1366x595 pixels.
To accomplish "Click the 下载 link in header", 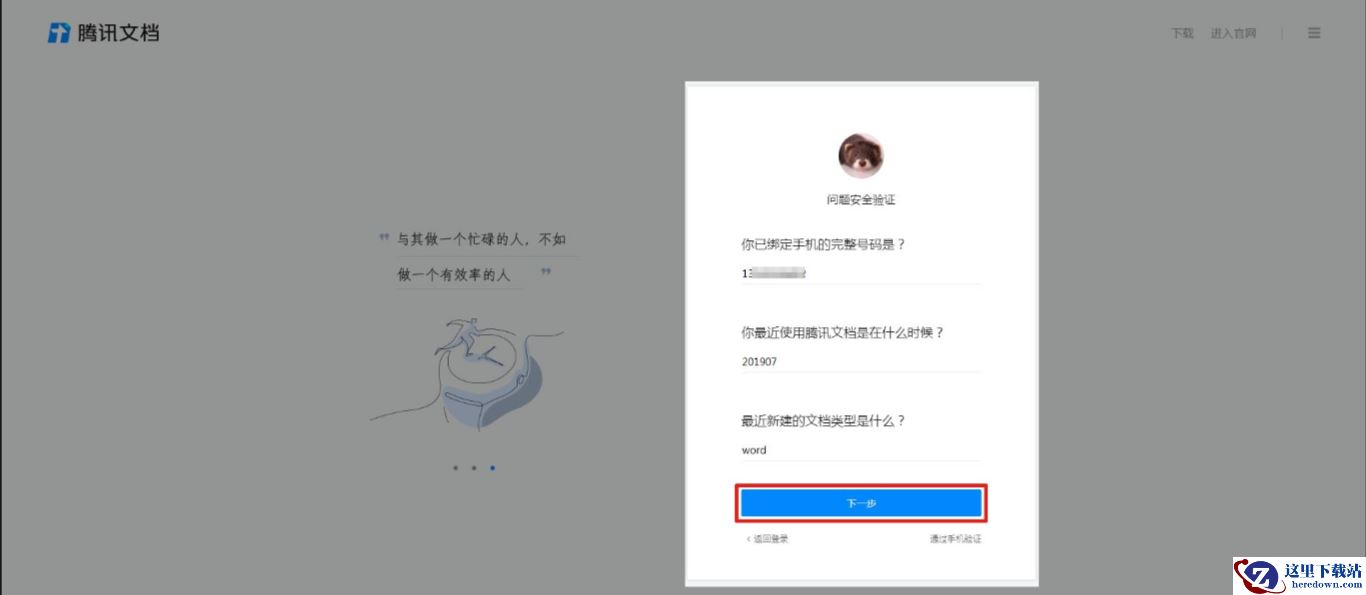I will pyautogui.click(x=1182, y=33).
